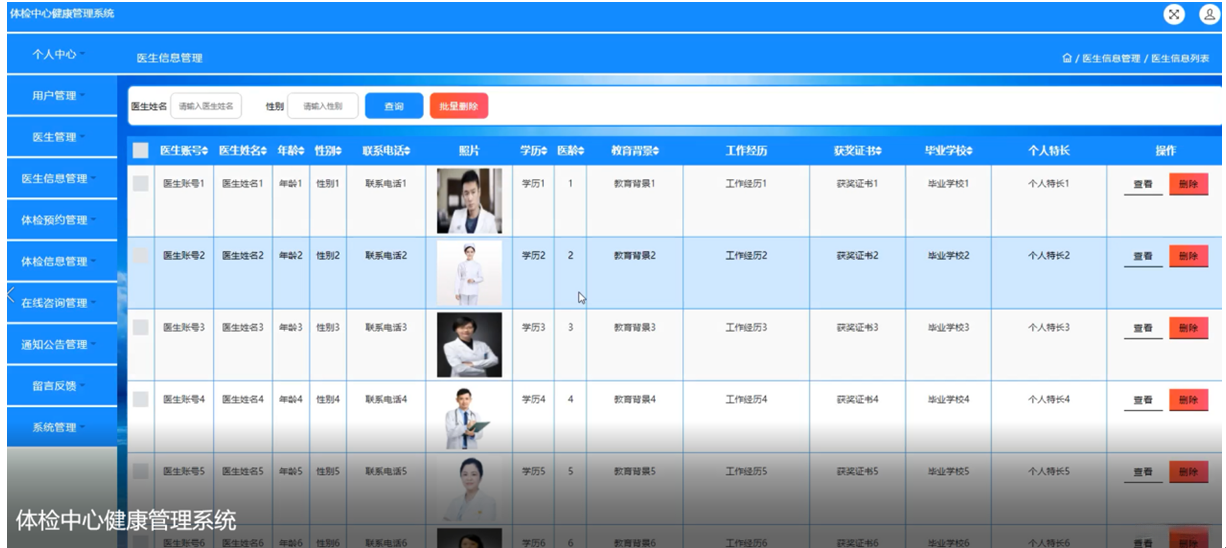
Task: Check the row checkbox for 医生账号3
Action: [141, 327]
